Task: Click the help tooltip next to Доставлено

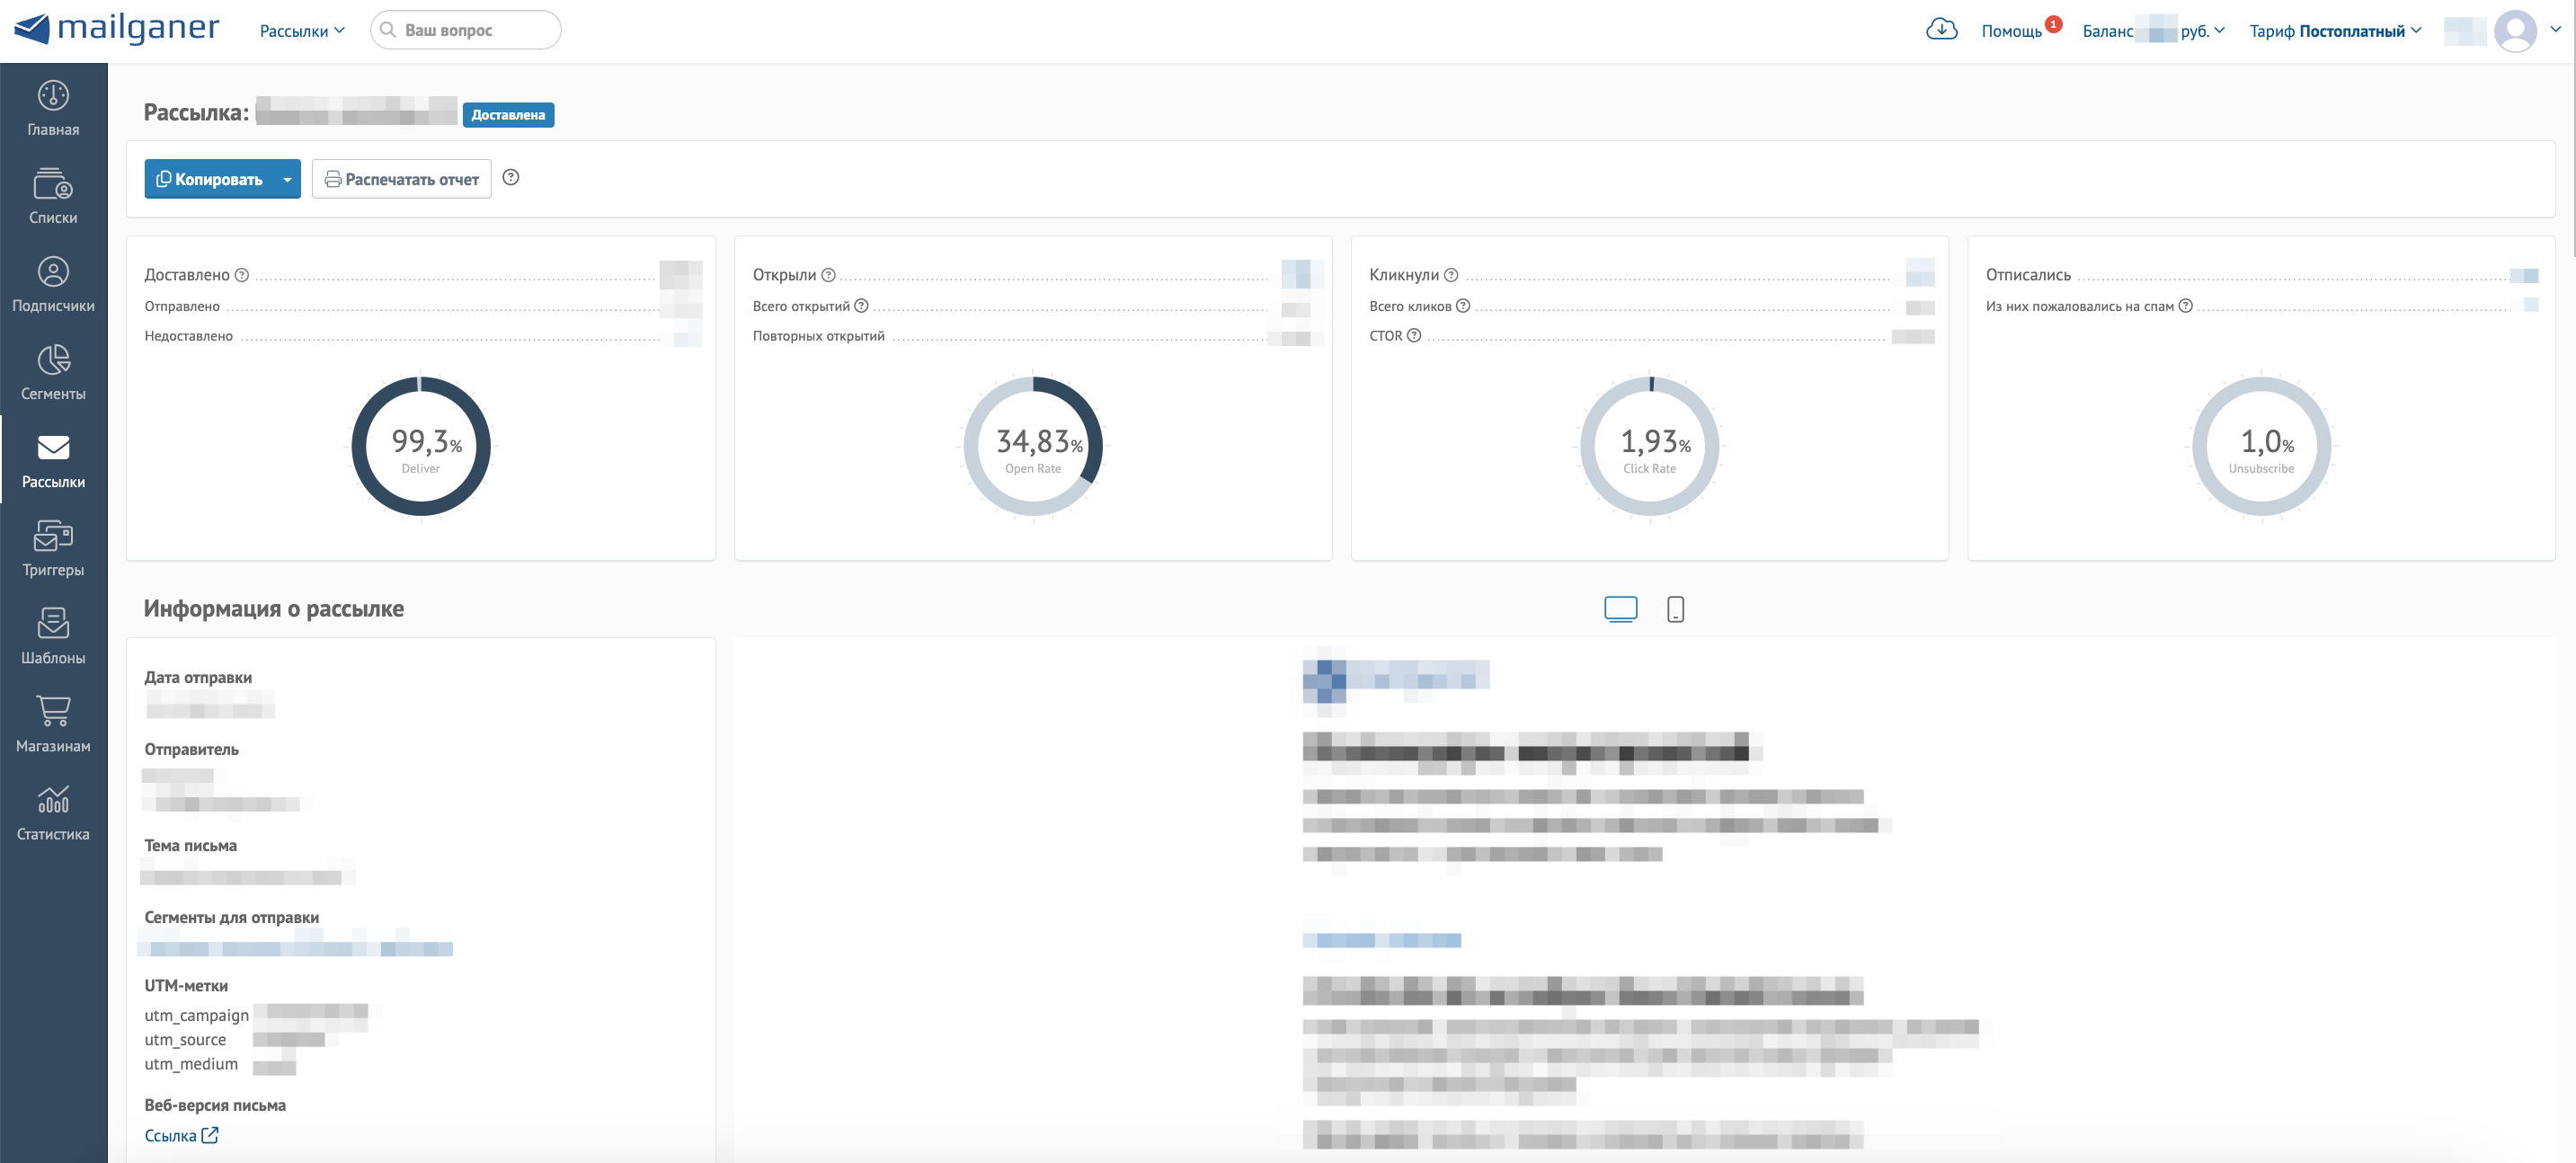Action: (242, 274)
